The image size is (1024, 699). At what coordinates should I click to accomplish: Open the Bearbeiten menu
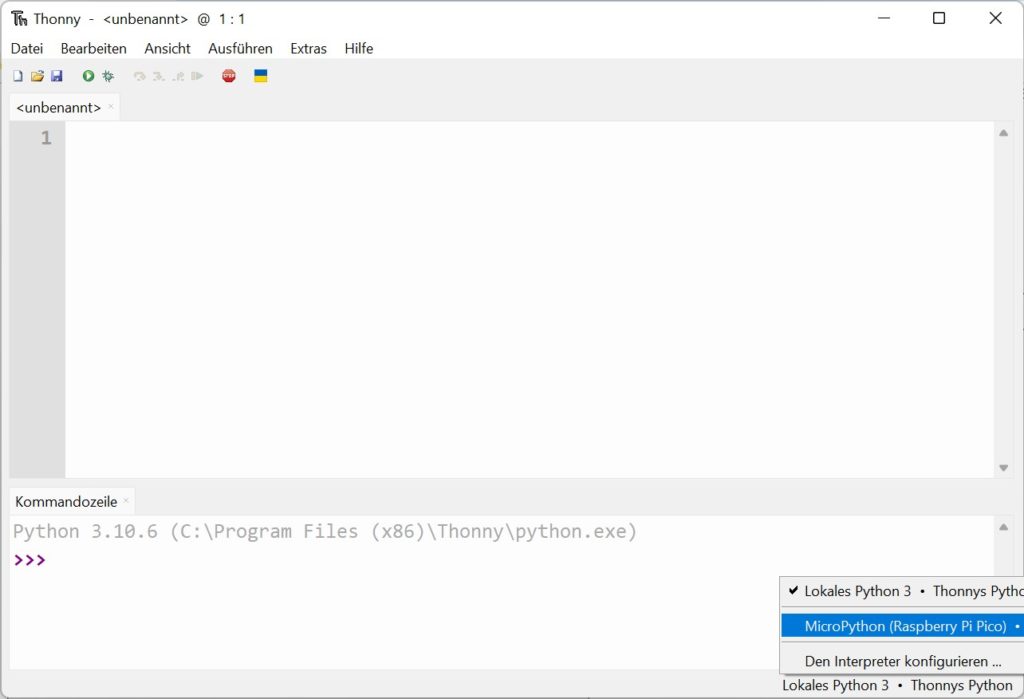point(93,48)
